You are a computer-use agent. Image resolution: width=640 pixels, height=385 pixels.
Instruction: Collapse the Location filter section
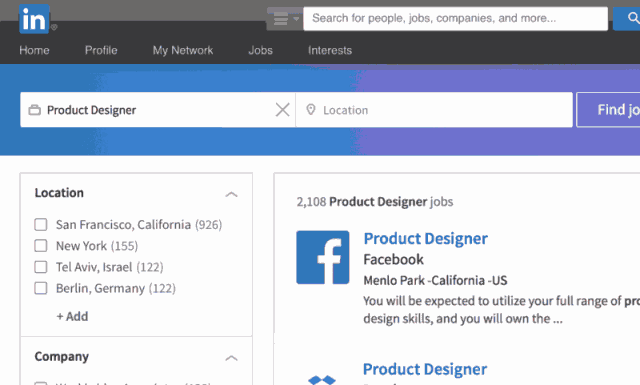pos(231,194)
